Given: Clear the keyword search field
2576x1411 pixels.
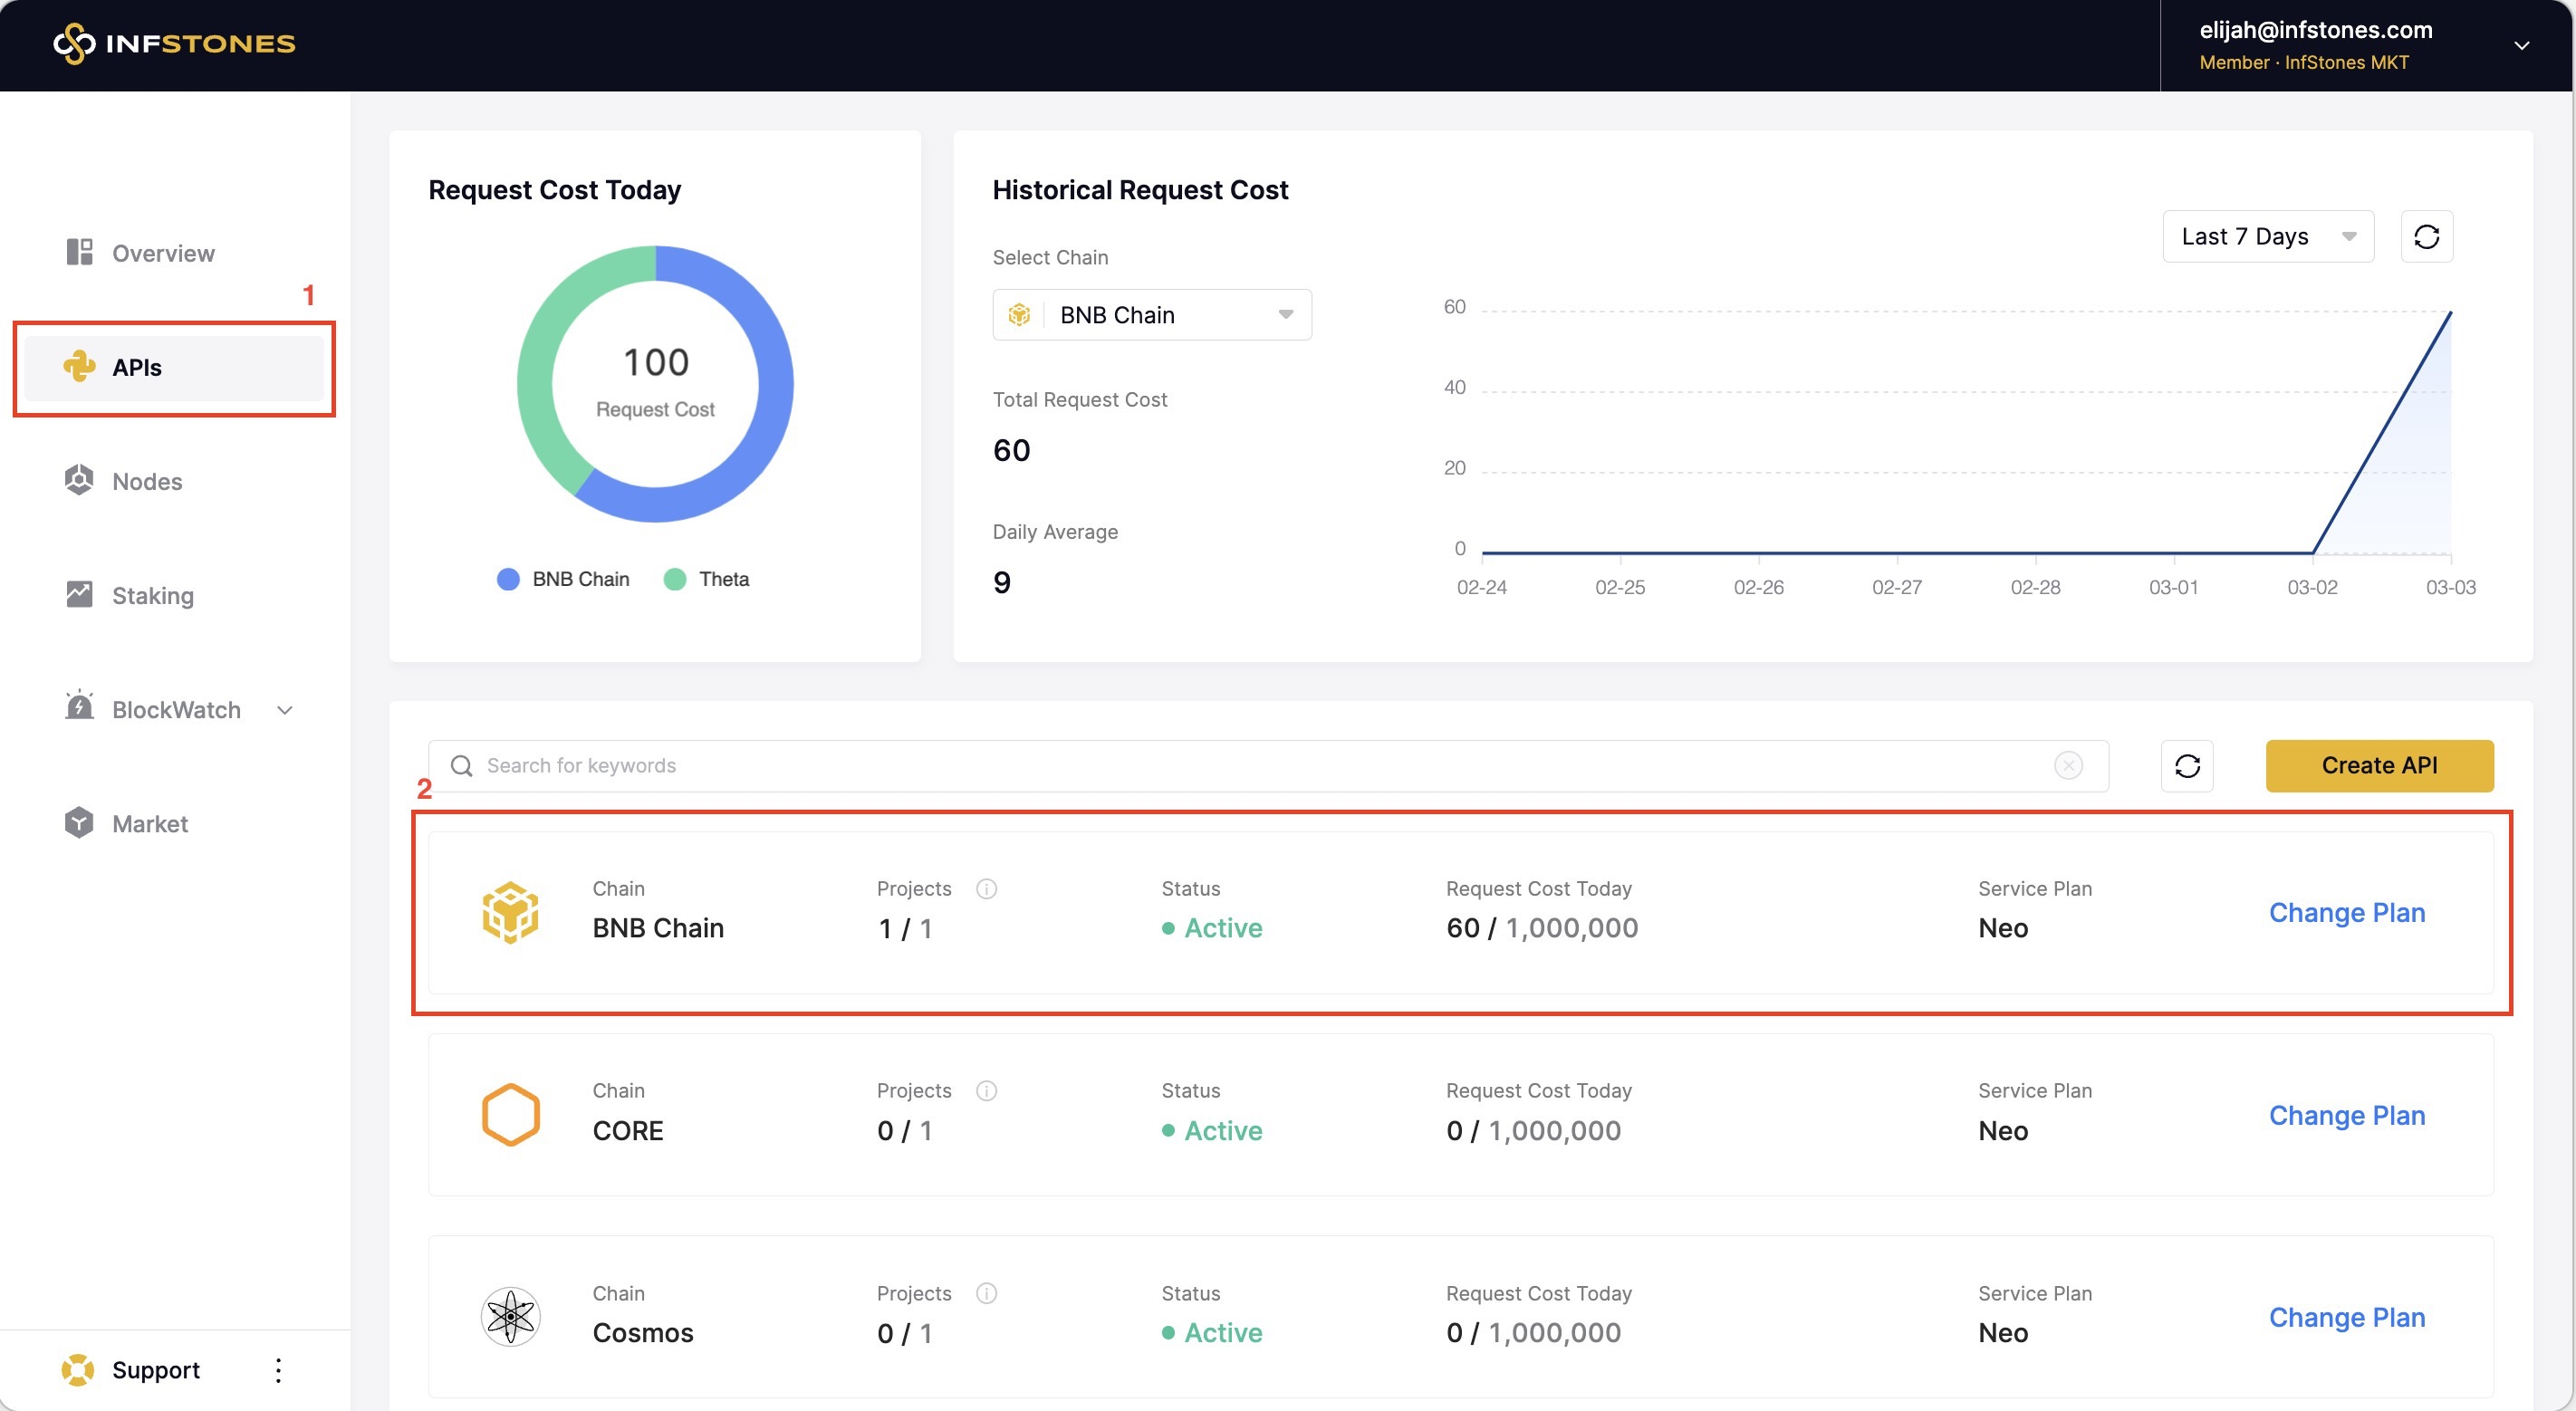Looking at the screenshot, I should (2068, 765).
